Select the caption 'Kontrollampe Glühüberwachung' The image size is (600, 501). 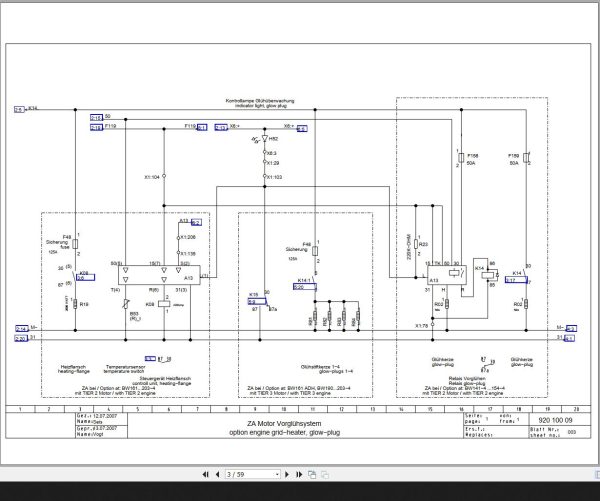[x=260, y=101]
